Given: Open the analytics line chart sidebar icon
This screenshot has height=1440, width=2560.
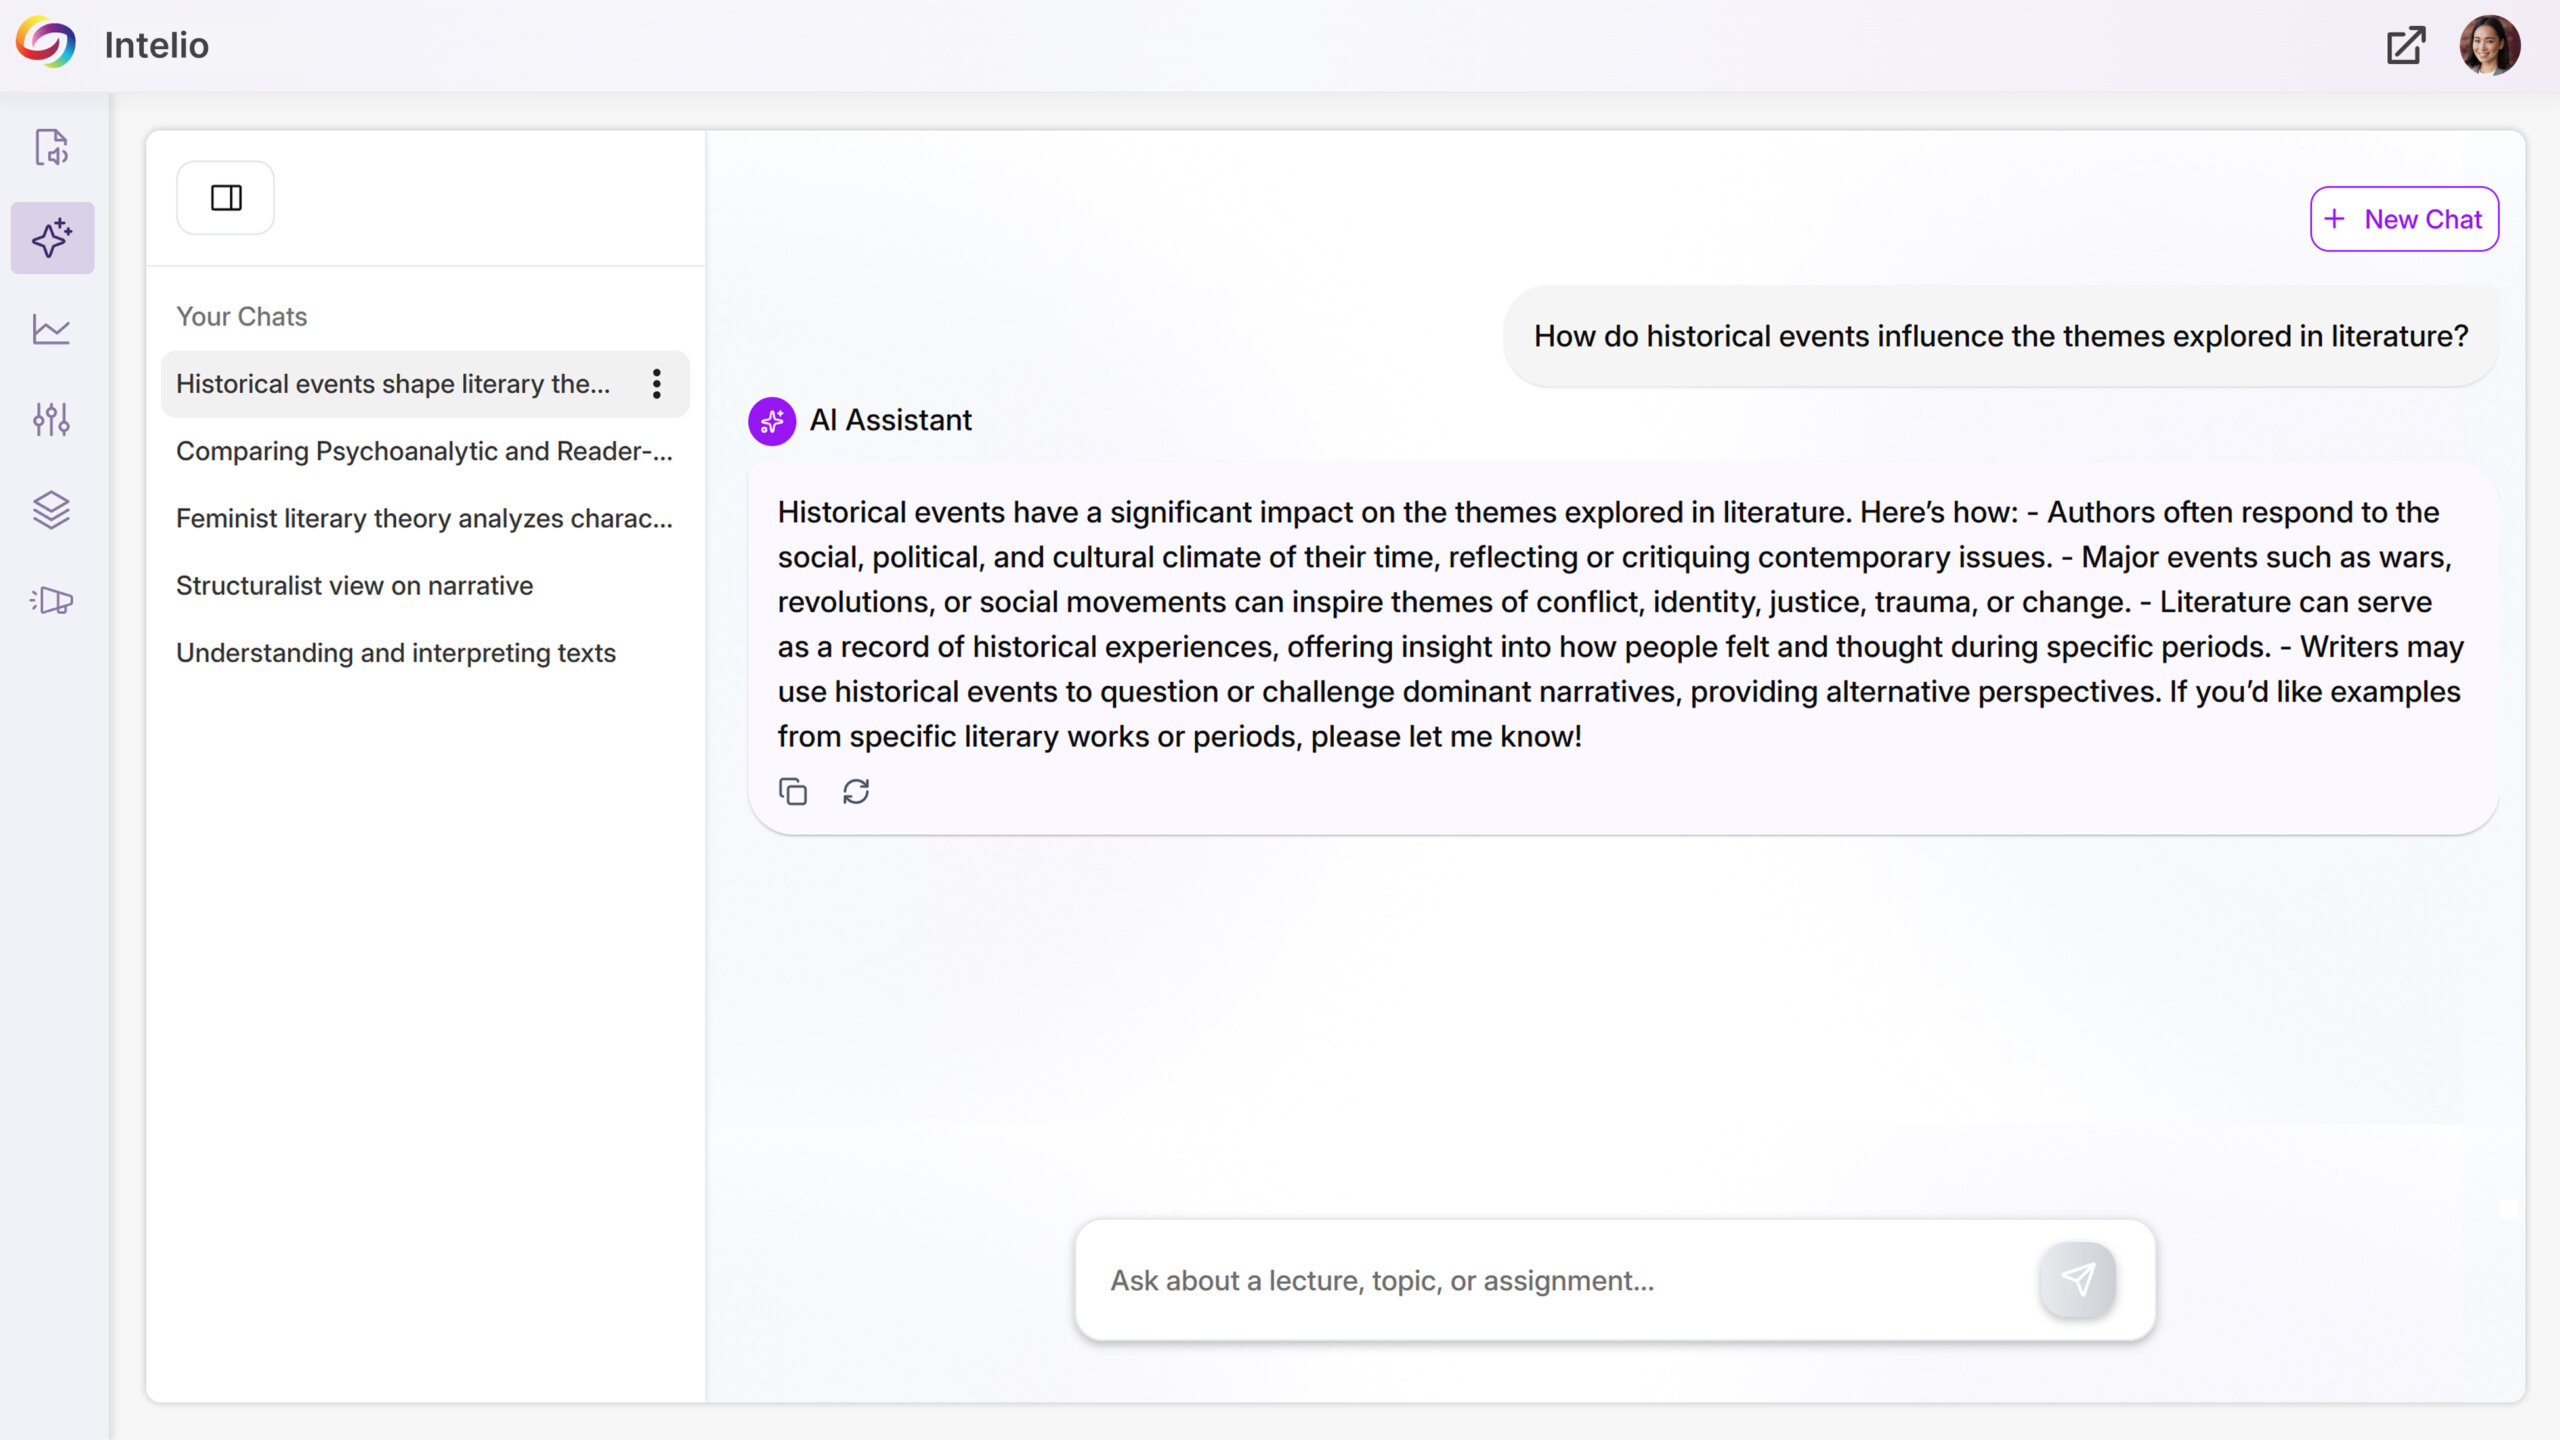Looking at the screenshot, I should coord(52,329).
